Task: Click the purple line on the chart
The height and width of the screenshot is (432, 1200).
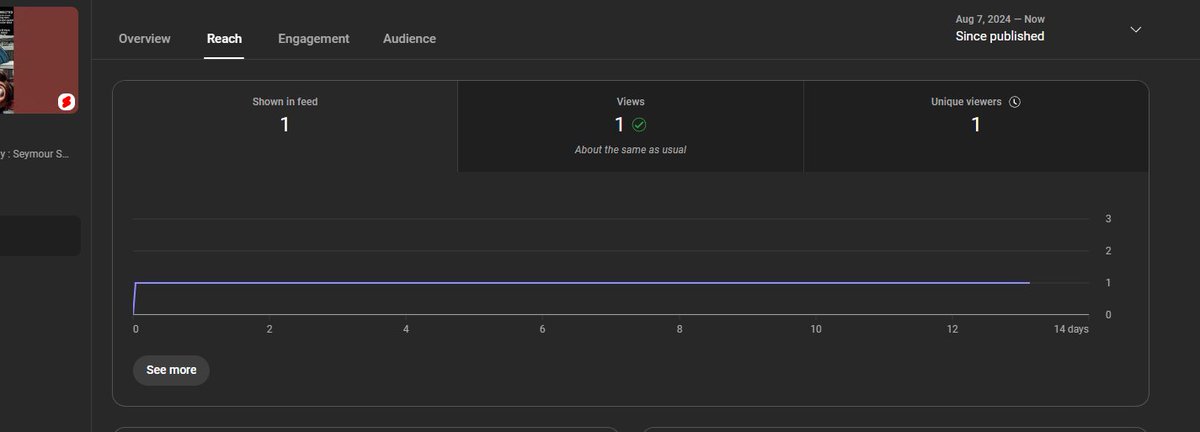Action: pyautogui.click(x=580, y=283)
